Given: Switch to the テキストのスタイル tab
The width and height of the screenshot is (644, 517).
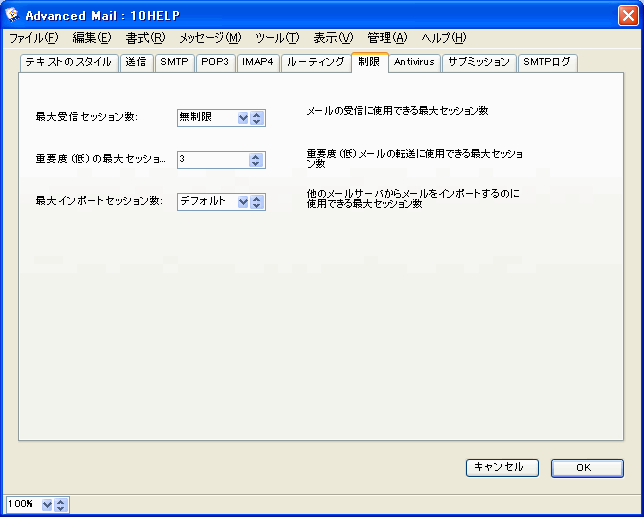Looking at the screenshot, I should point(68,62).
